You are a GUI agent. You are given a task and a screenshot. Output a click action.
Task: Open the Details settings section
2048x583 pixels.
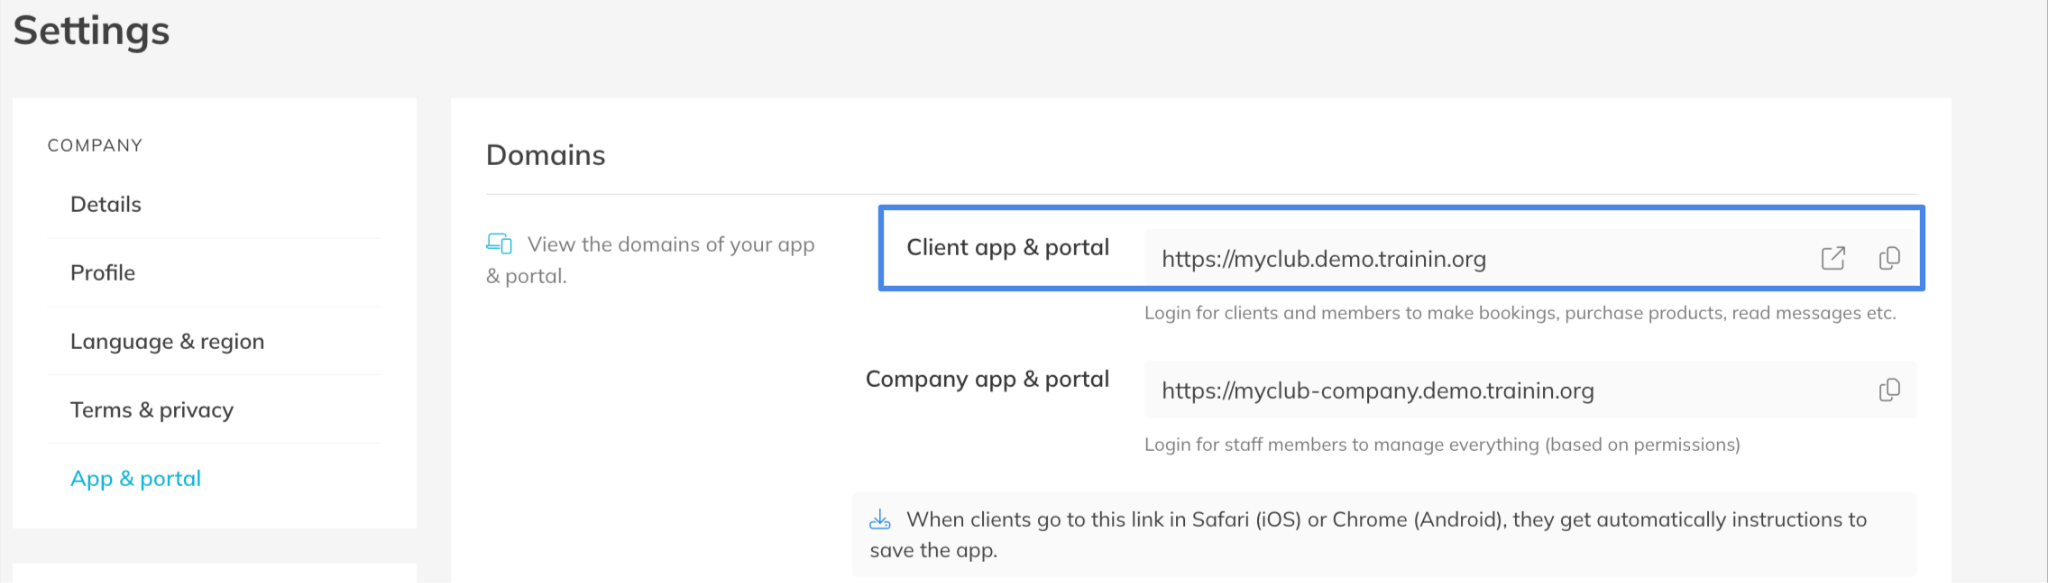[106, 204]
